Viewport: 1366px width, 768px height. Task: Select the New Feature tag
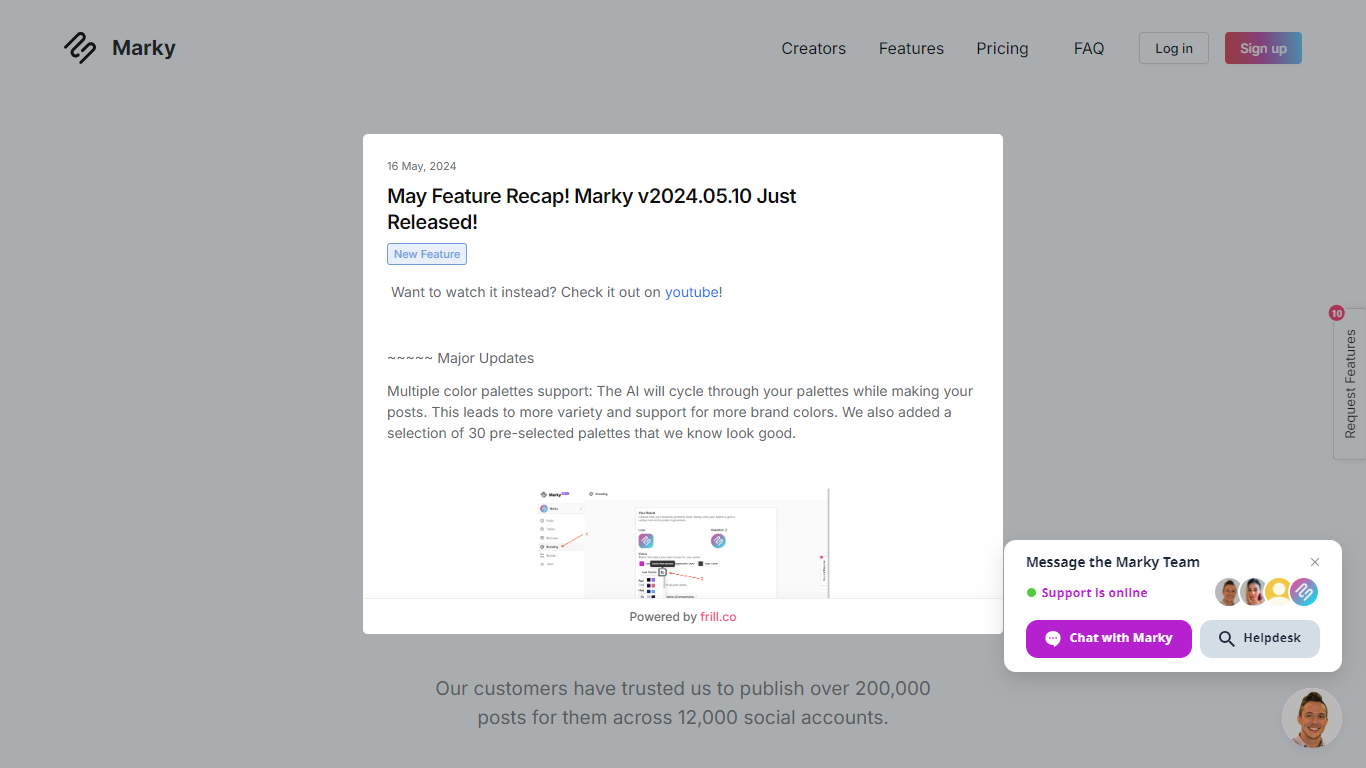coord(427,254)
